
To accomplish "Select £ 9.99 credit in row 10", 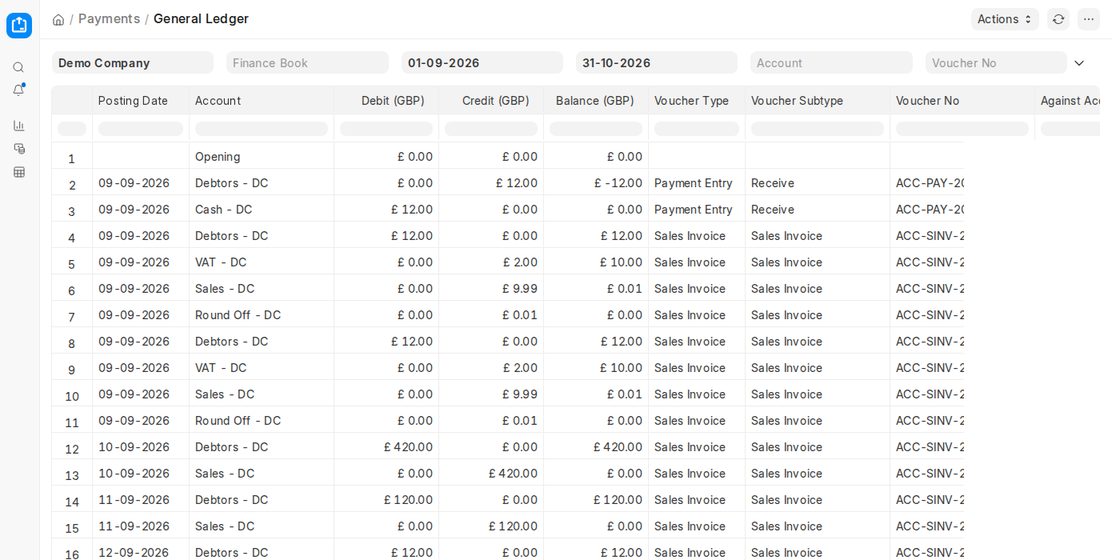I will click(491, 394).
